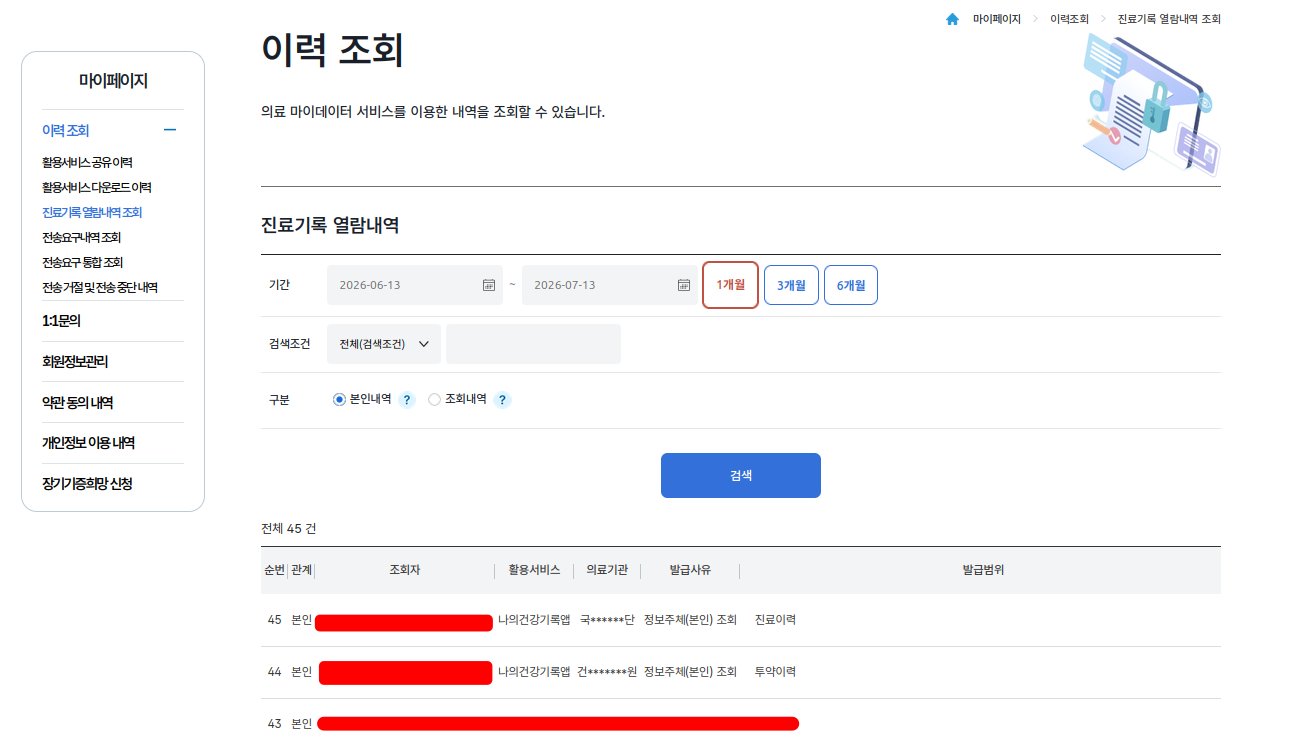
Task: Show help tooltip next to 본인내역
Action: pos(407,400)
